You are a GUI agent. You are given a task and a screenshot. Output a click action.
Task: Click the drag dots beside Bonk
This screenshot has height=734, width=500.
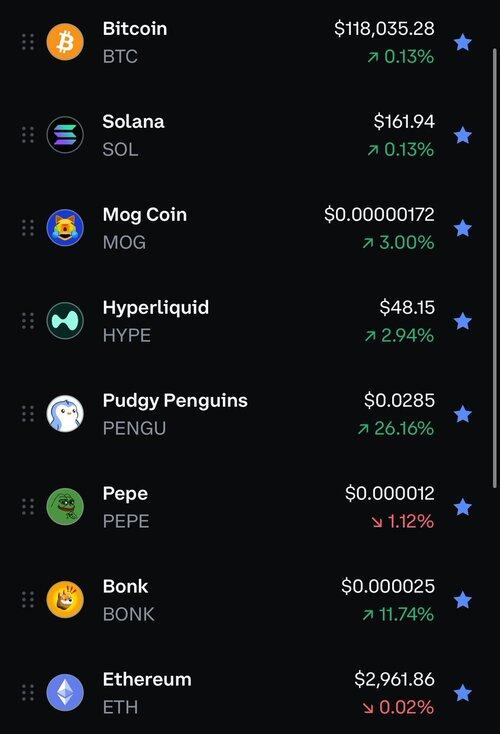click(28, 600)
